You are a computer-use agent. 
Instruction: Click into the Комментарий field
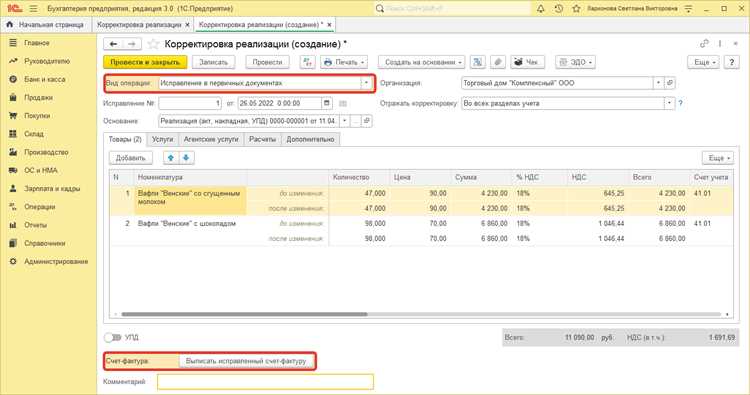coord(265,382)
